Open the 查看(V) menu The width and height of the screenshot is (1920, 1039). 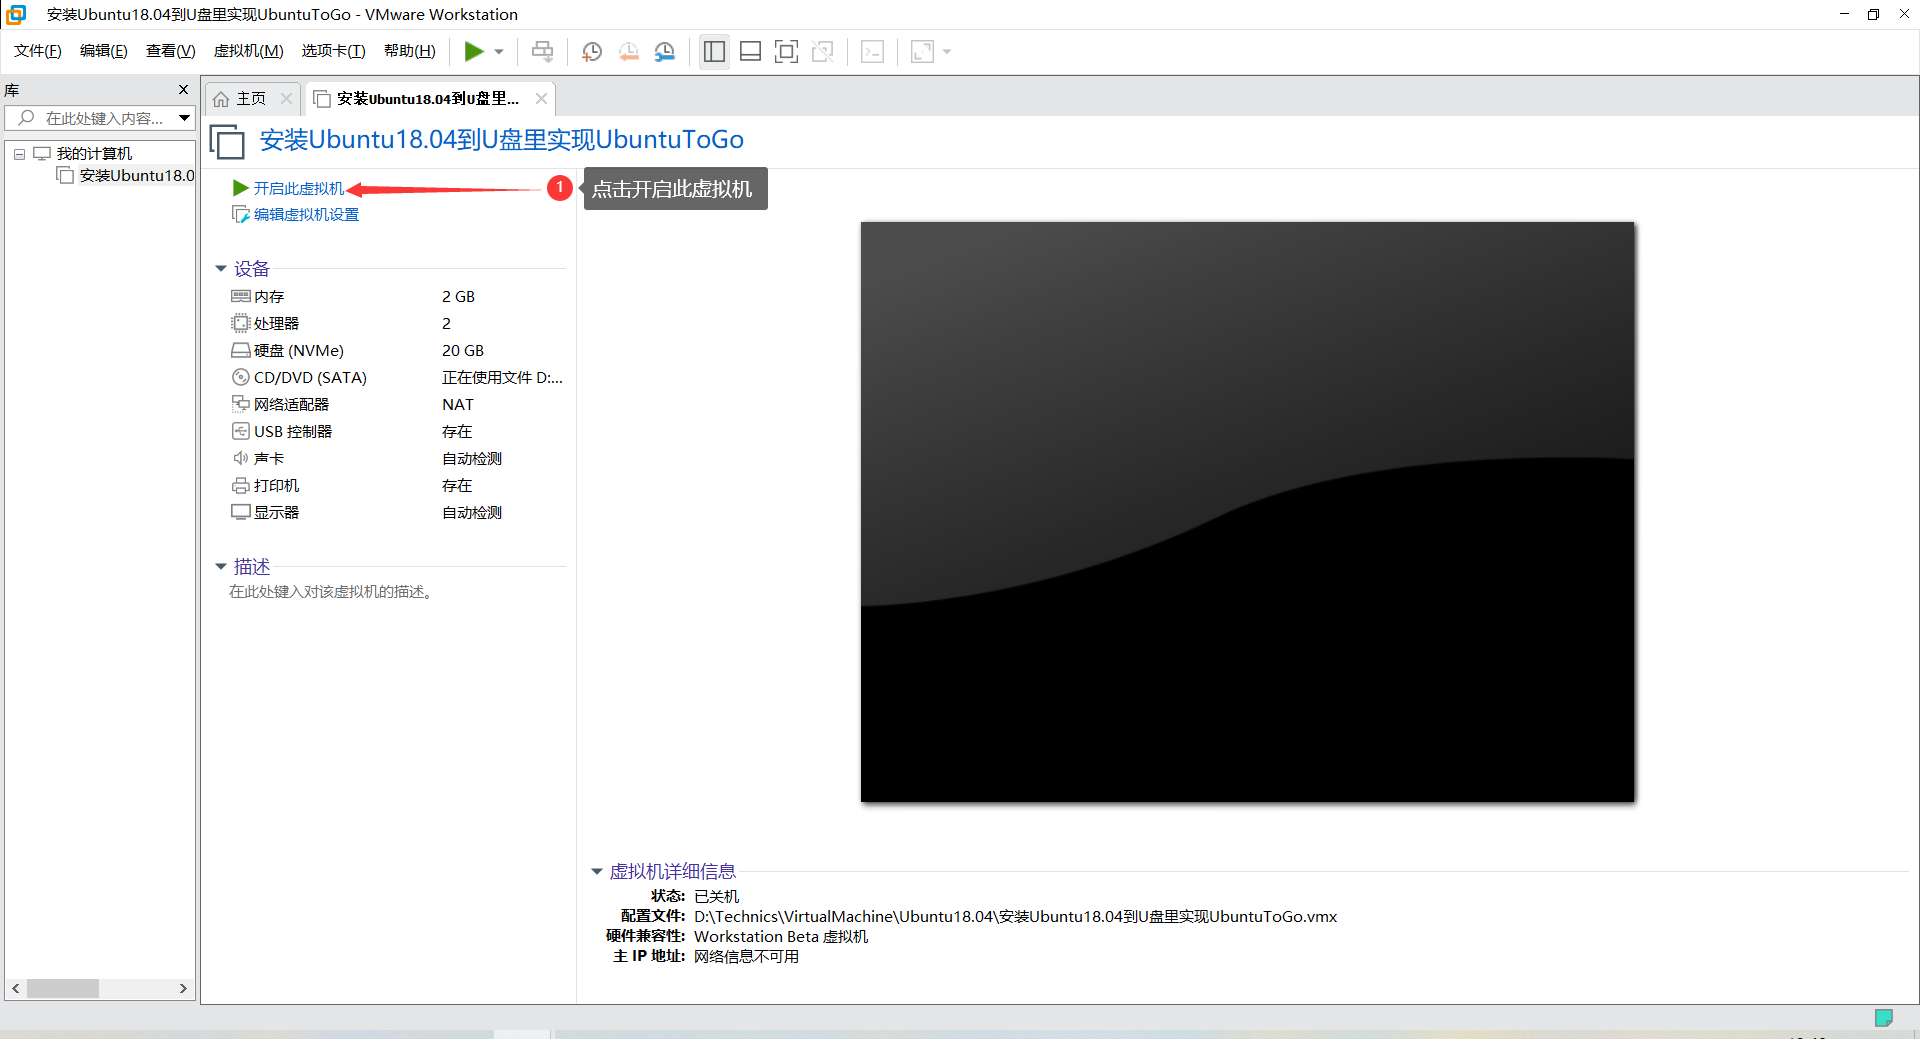click(x=171, y=51)
